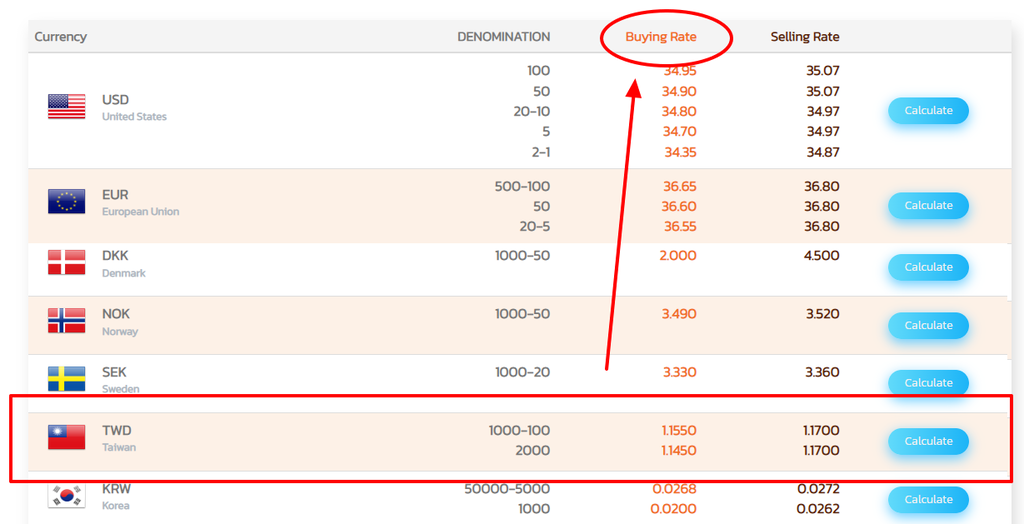
Task: Select the KRW currency code
Action: click(x=117, y=489)
